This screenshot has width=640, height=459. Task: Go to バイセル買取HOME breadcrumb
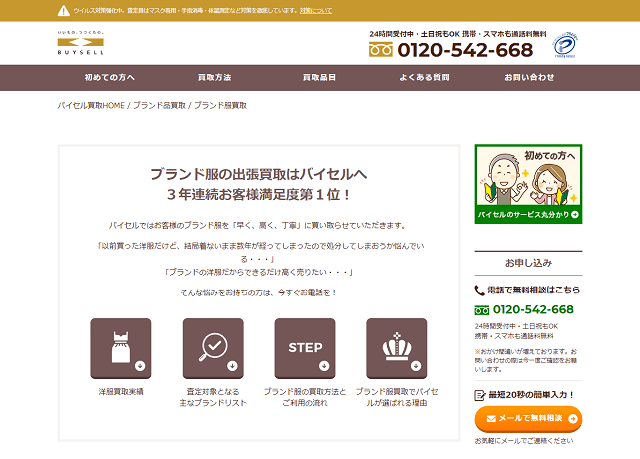pyautogui.click(x=91, y=106)
